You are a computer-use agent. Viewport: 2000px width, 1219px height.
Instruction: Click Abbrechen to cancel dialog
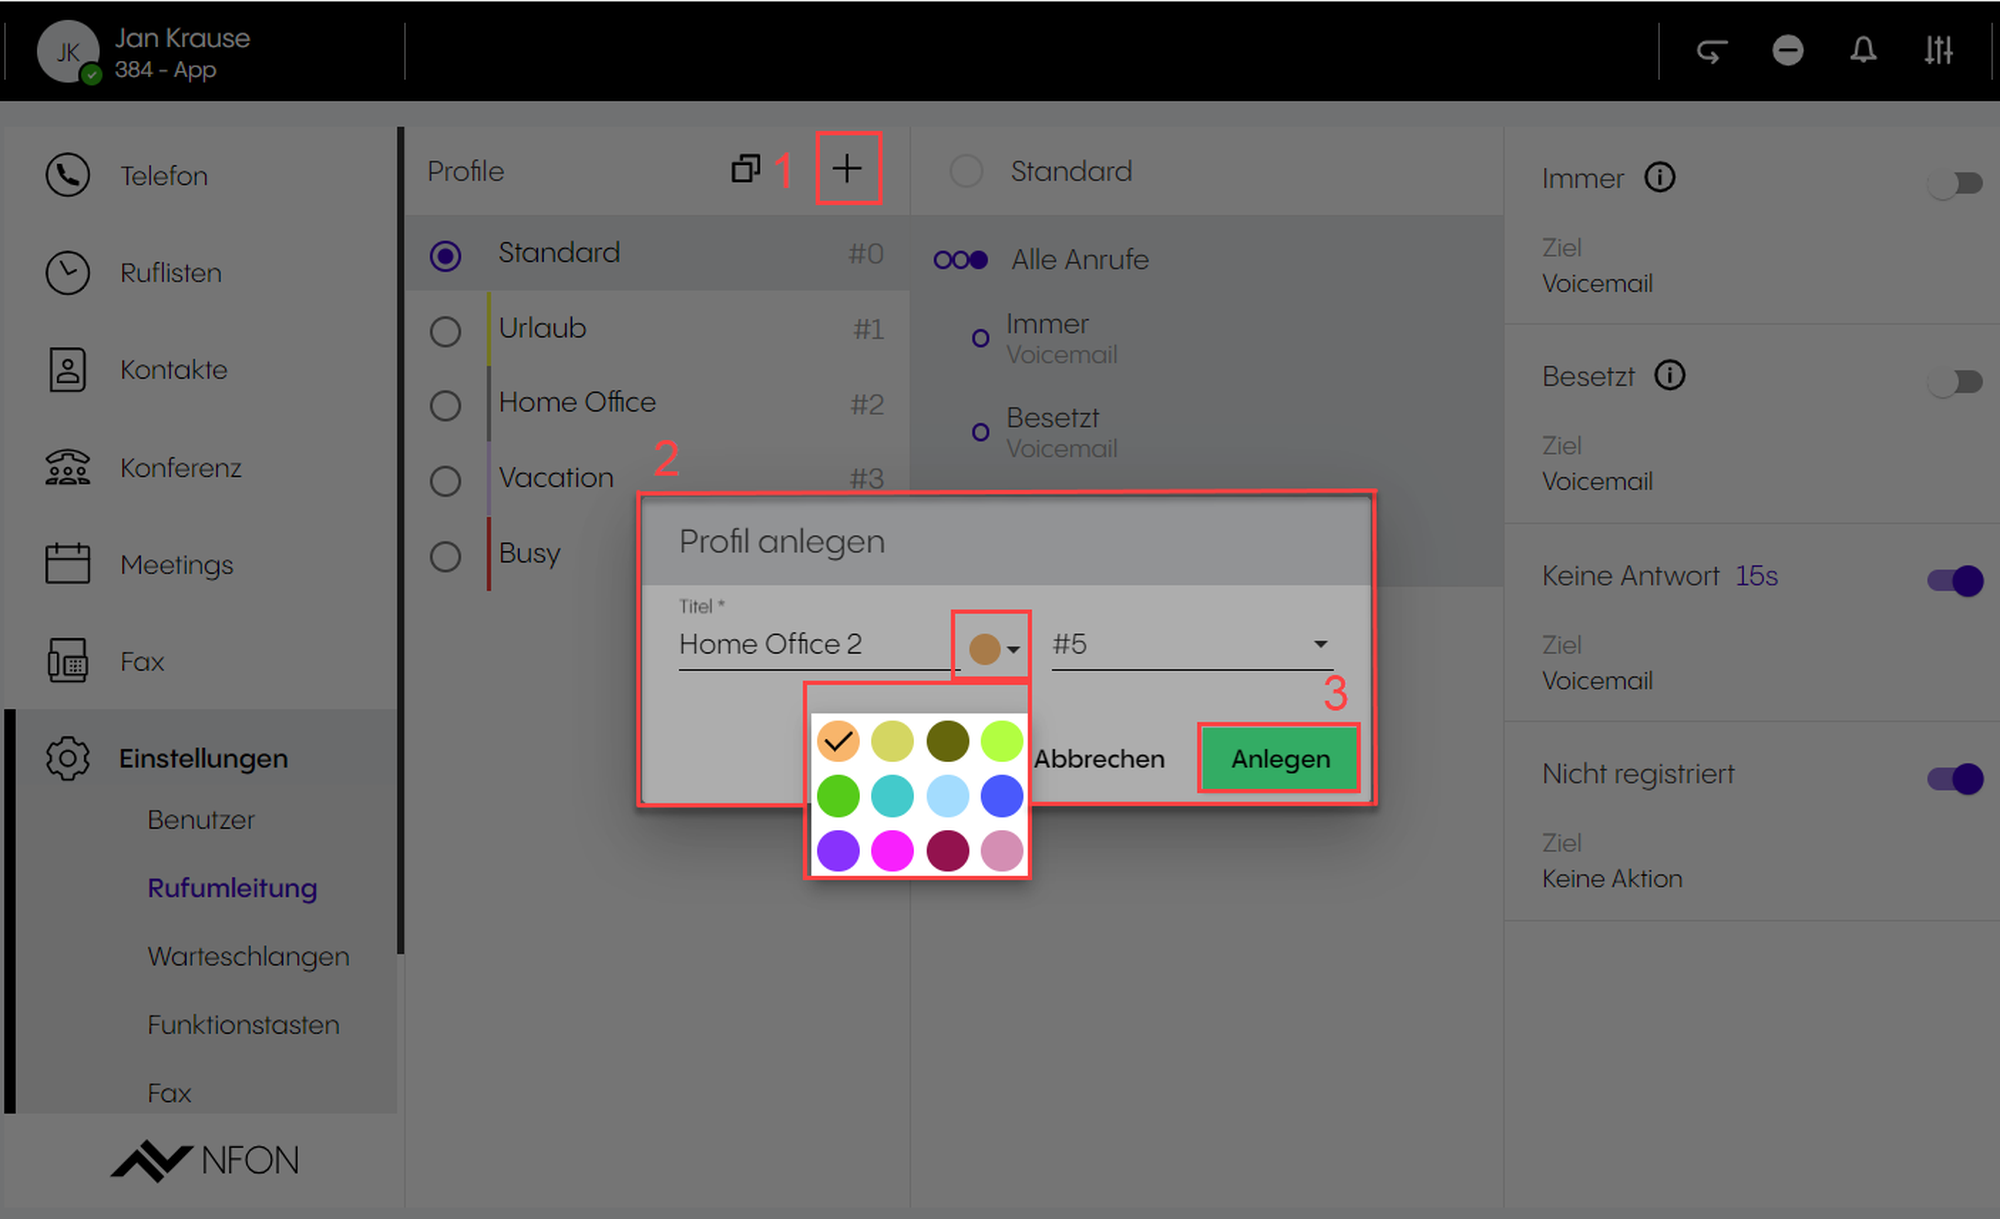[x=1099, y=759]
